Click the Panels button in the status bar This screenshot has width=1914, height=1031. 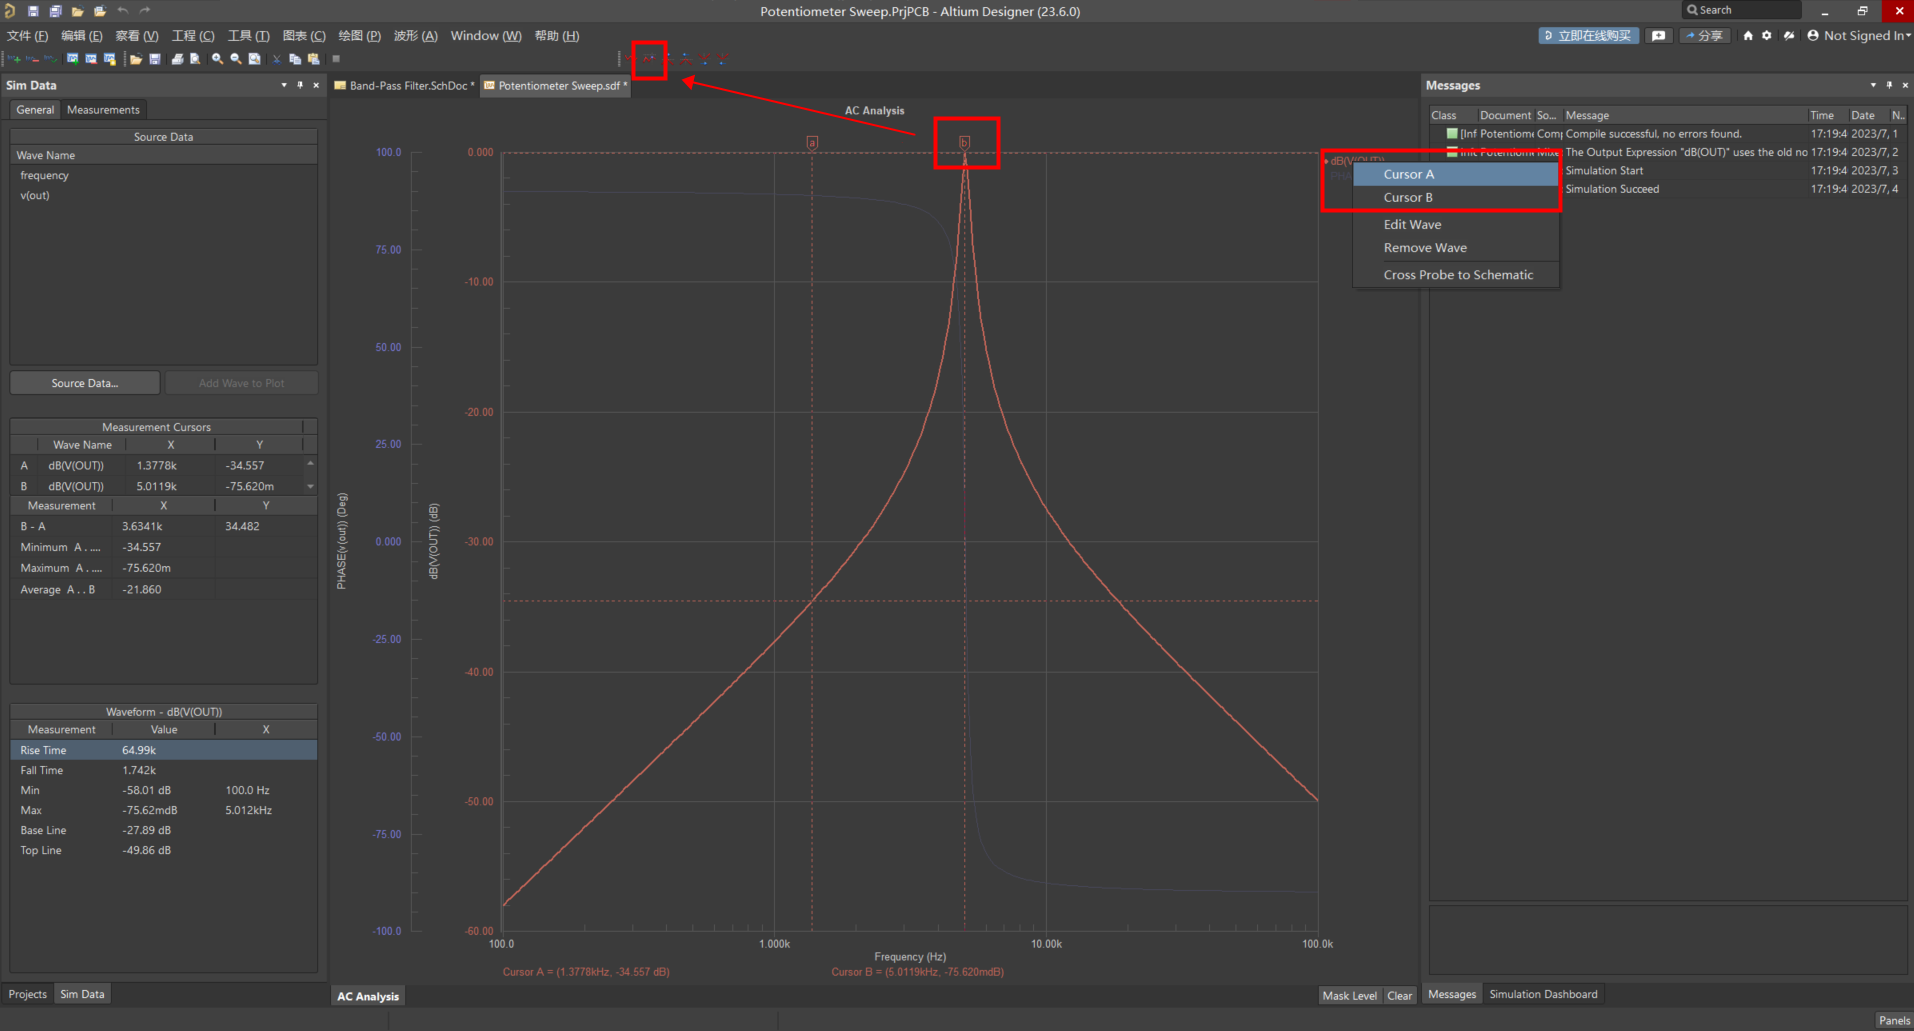coord(1893,1020)
